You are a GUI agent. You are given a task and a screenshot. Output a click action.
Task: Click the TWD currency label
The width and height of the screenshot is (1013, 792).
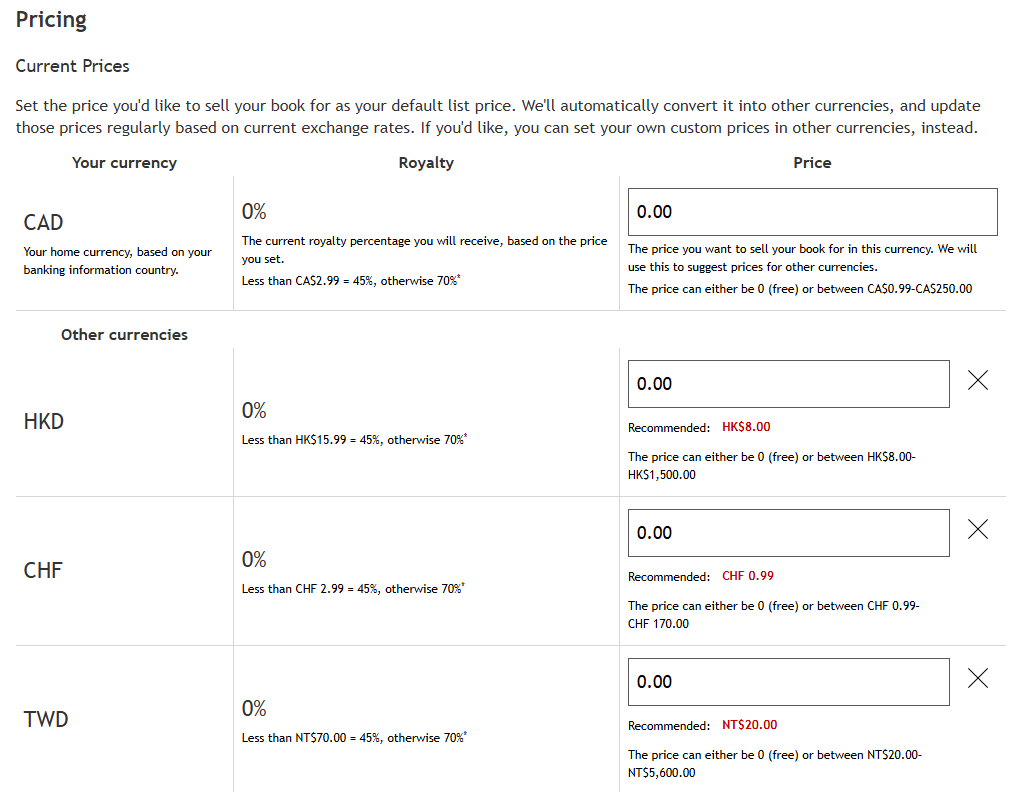point(46,719)
